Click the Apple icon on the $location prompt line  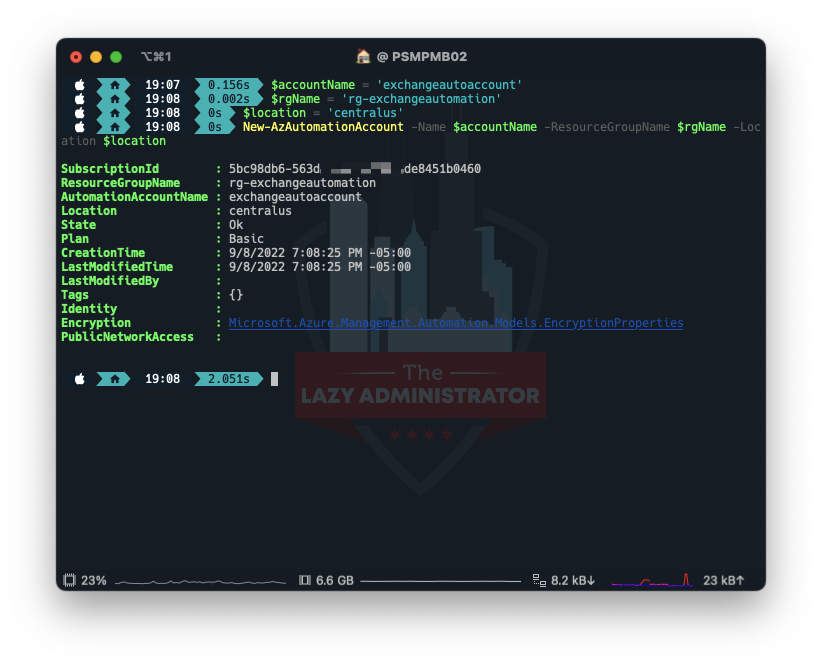click(80, 113)
